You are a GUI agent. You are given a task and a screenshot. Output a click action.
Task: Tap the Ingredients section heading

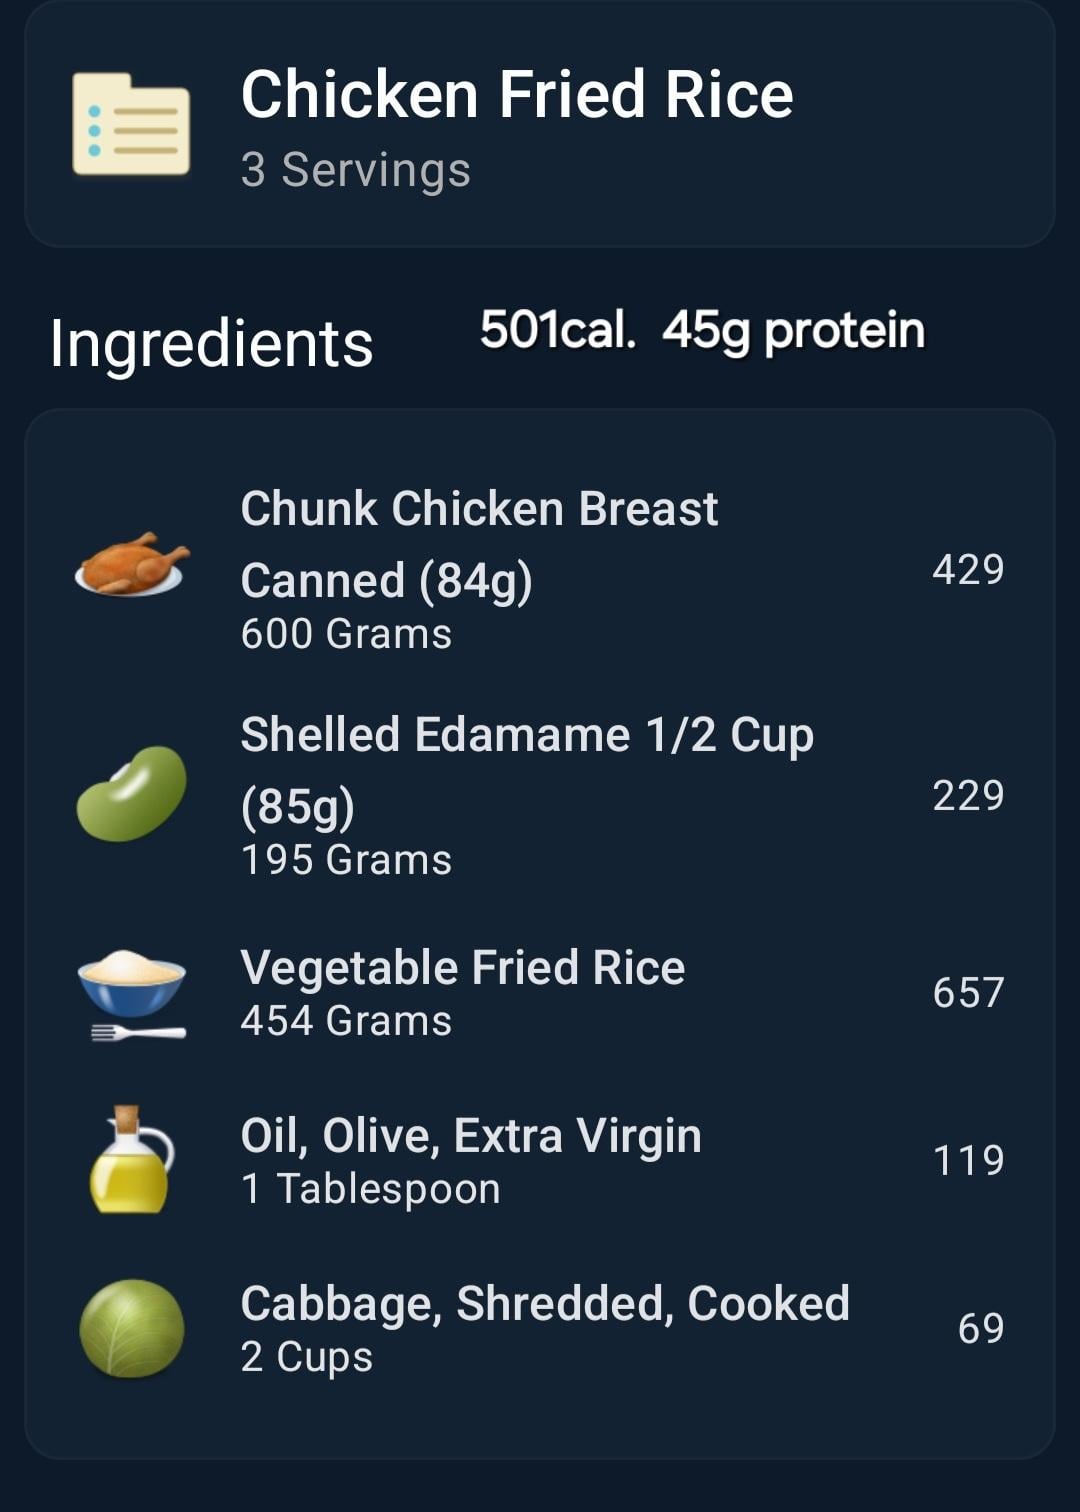pyautogui.click(x=211, y=344)
